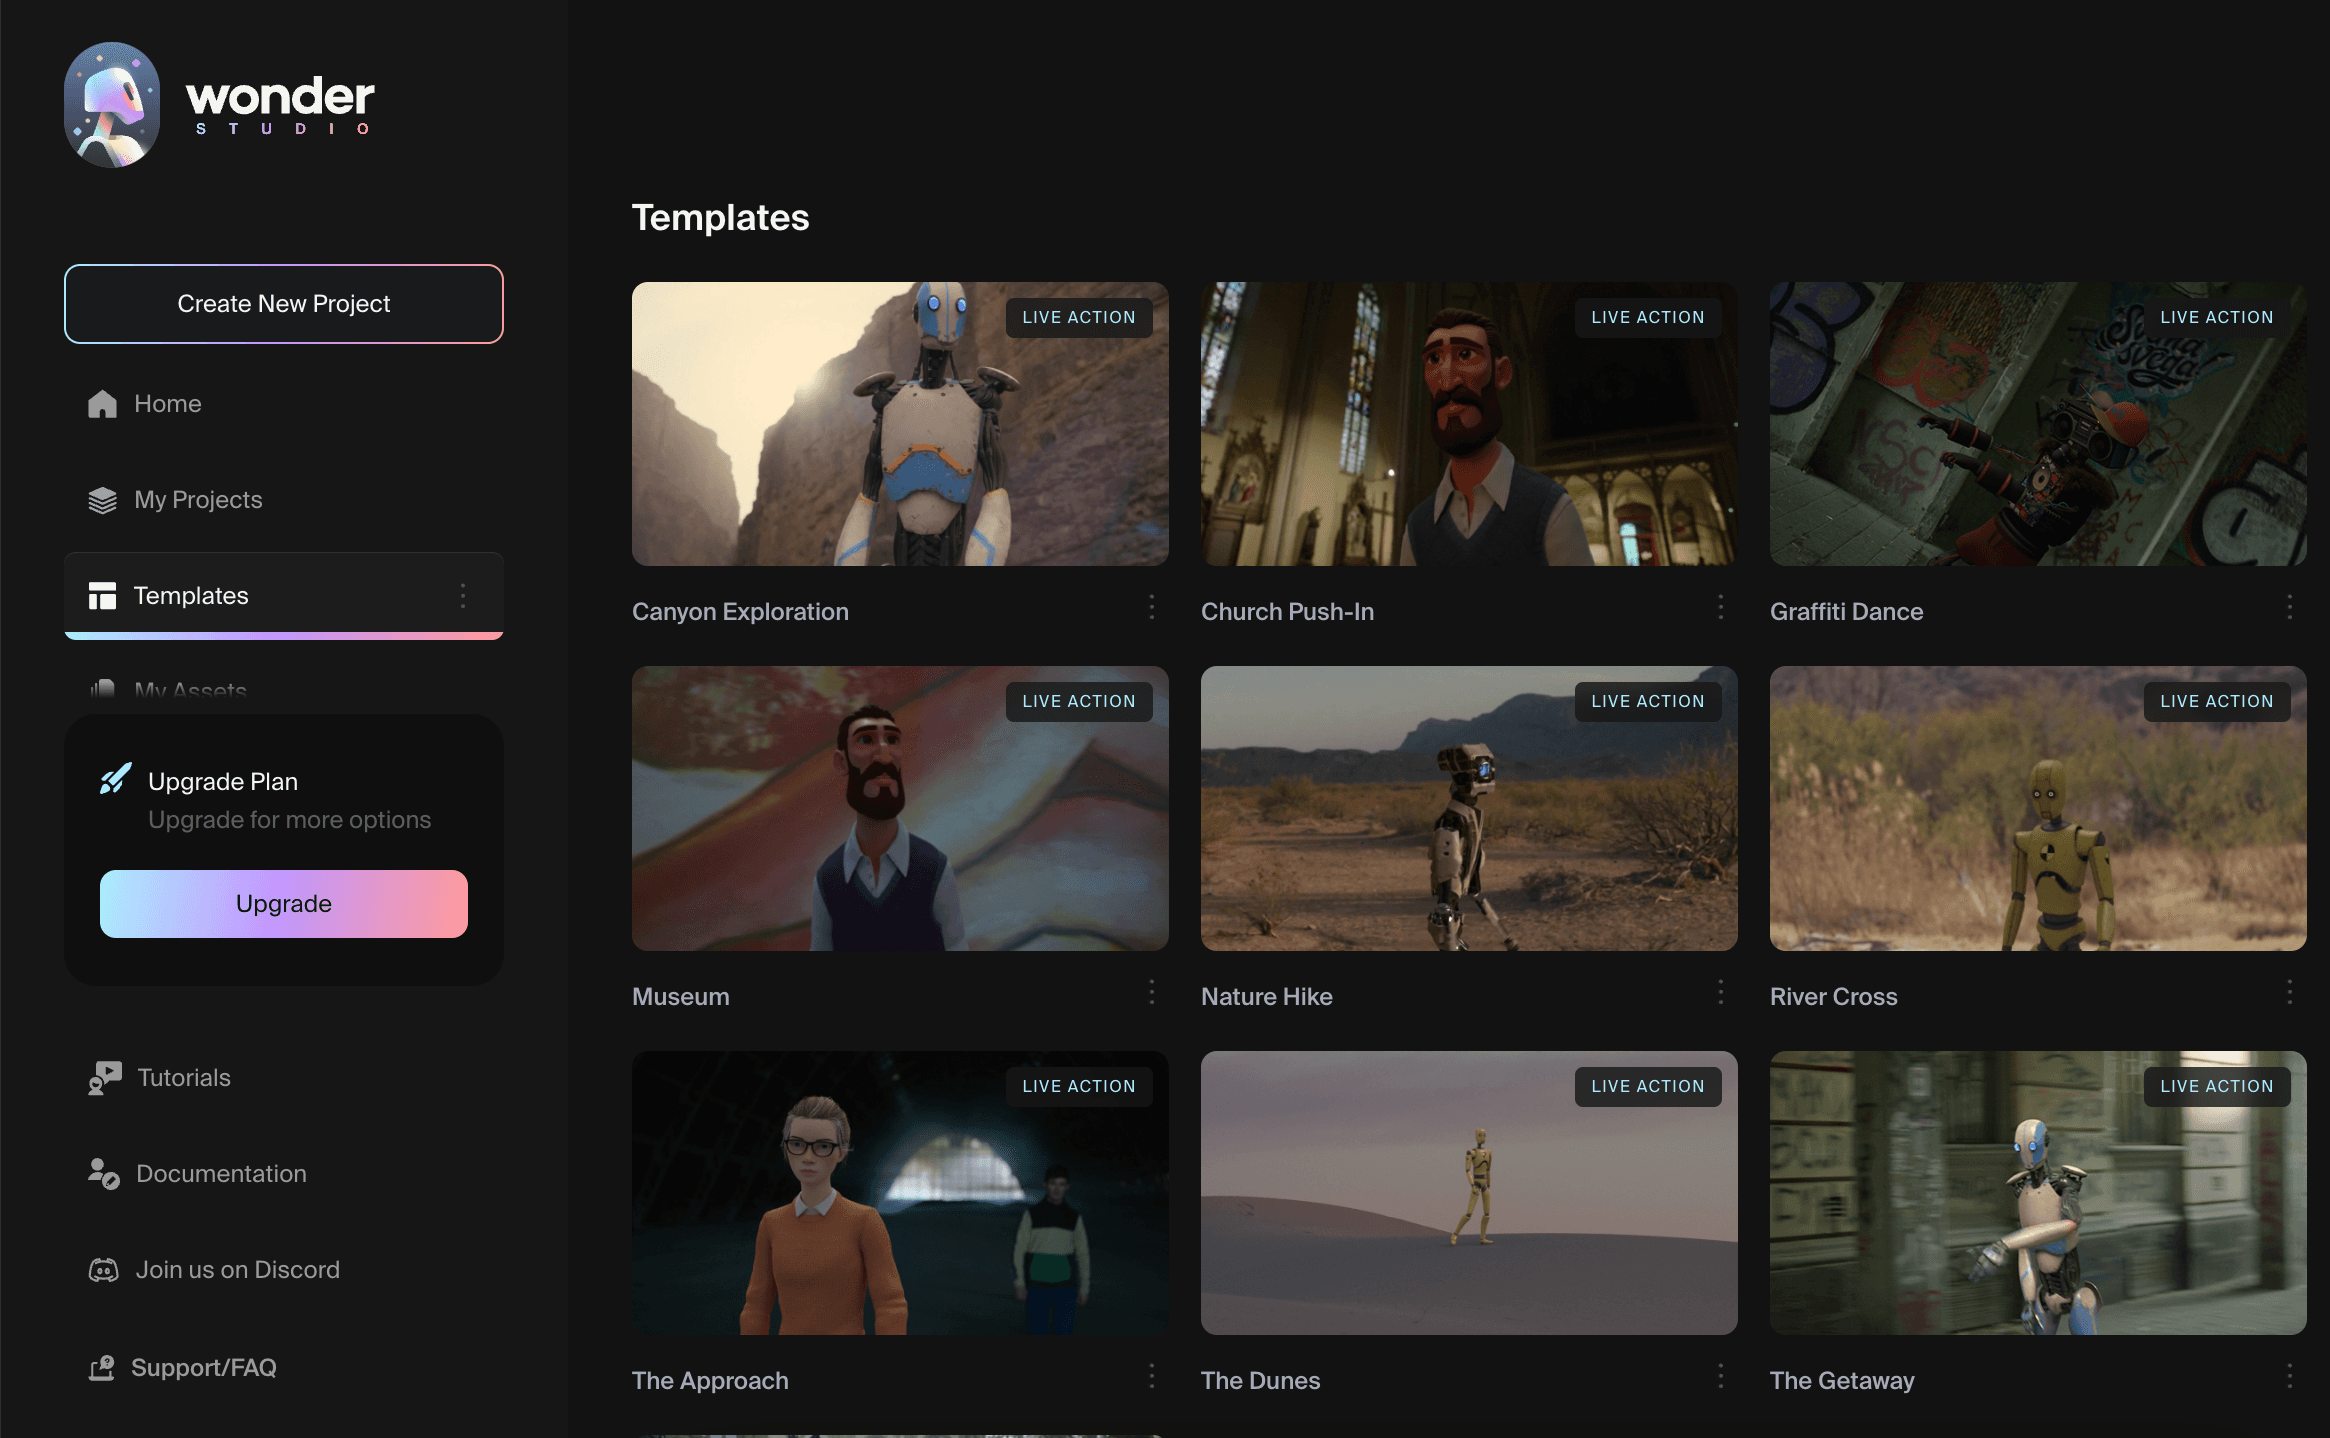
Task: Click the Upgrade Plan heading text
Action: [223, 782]
